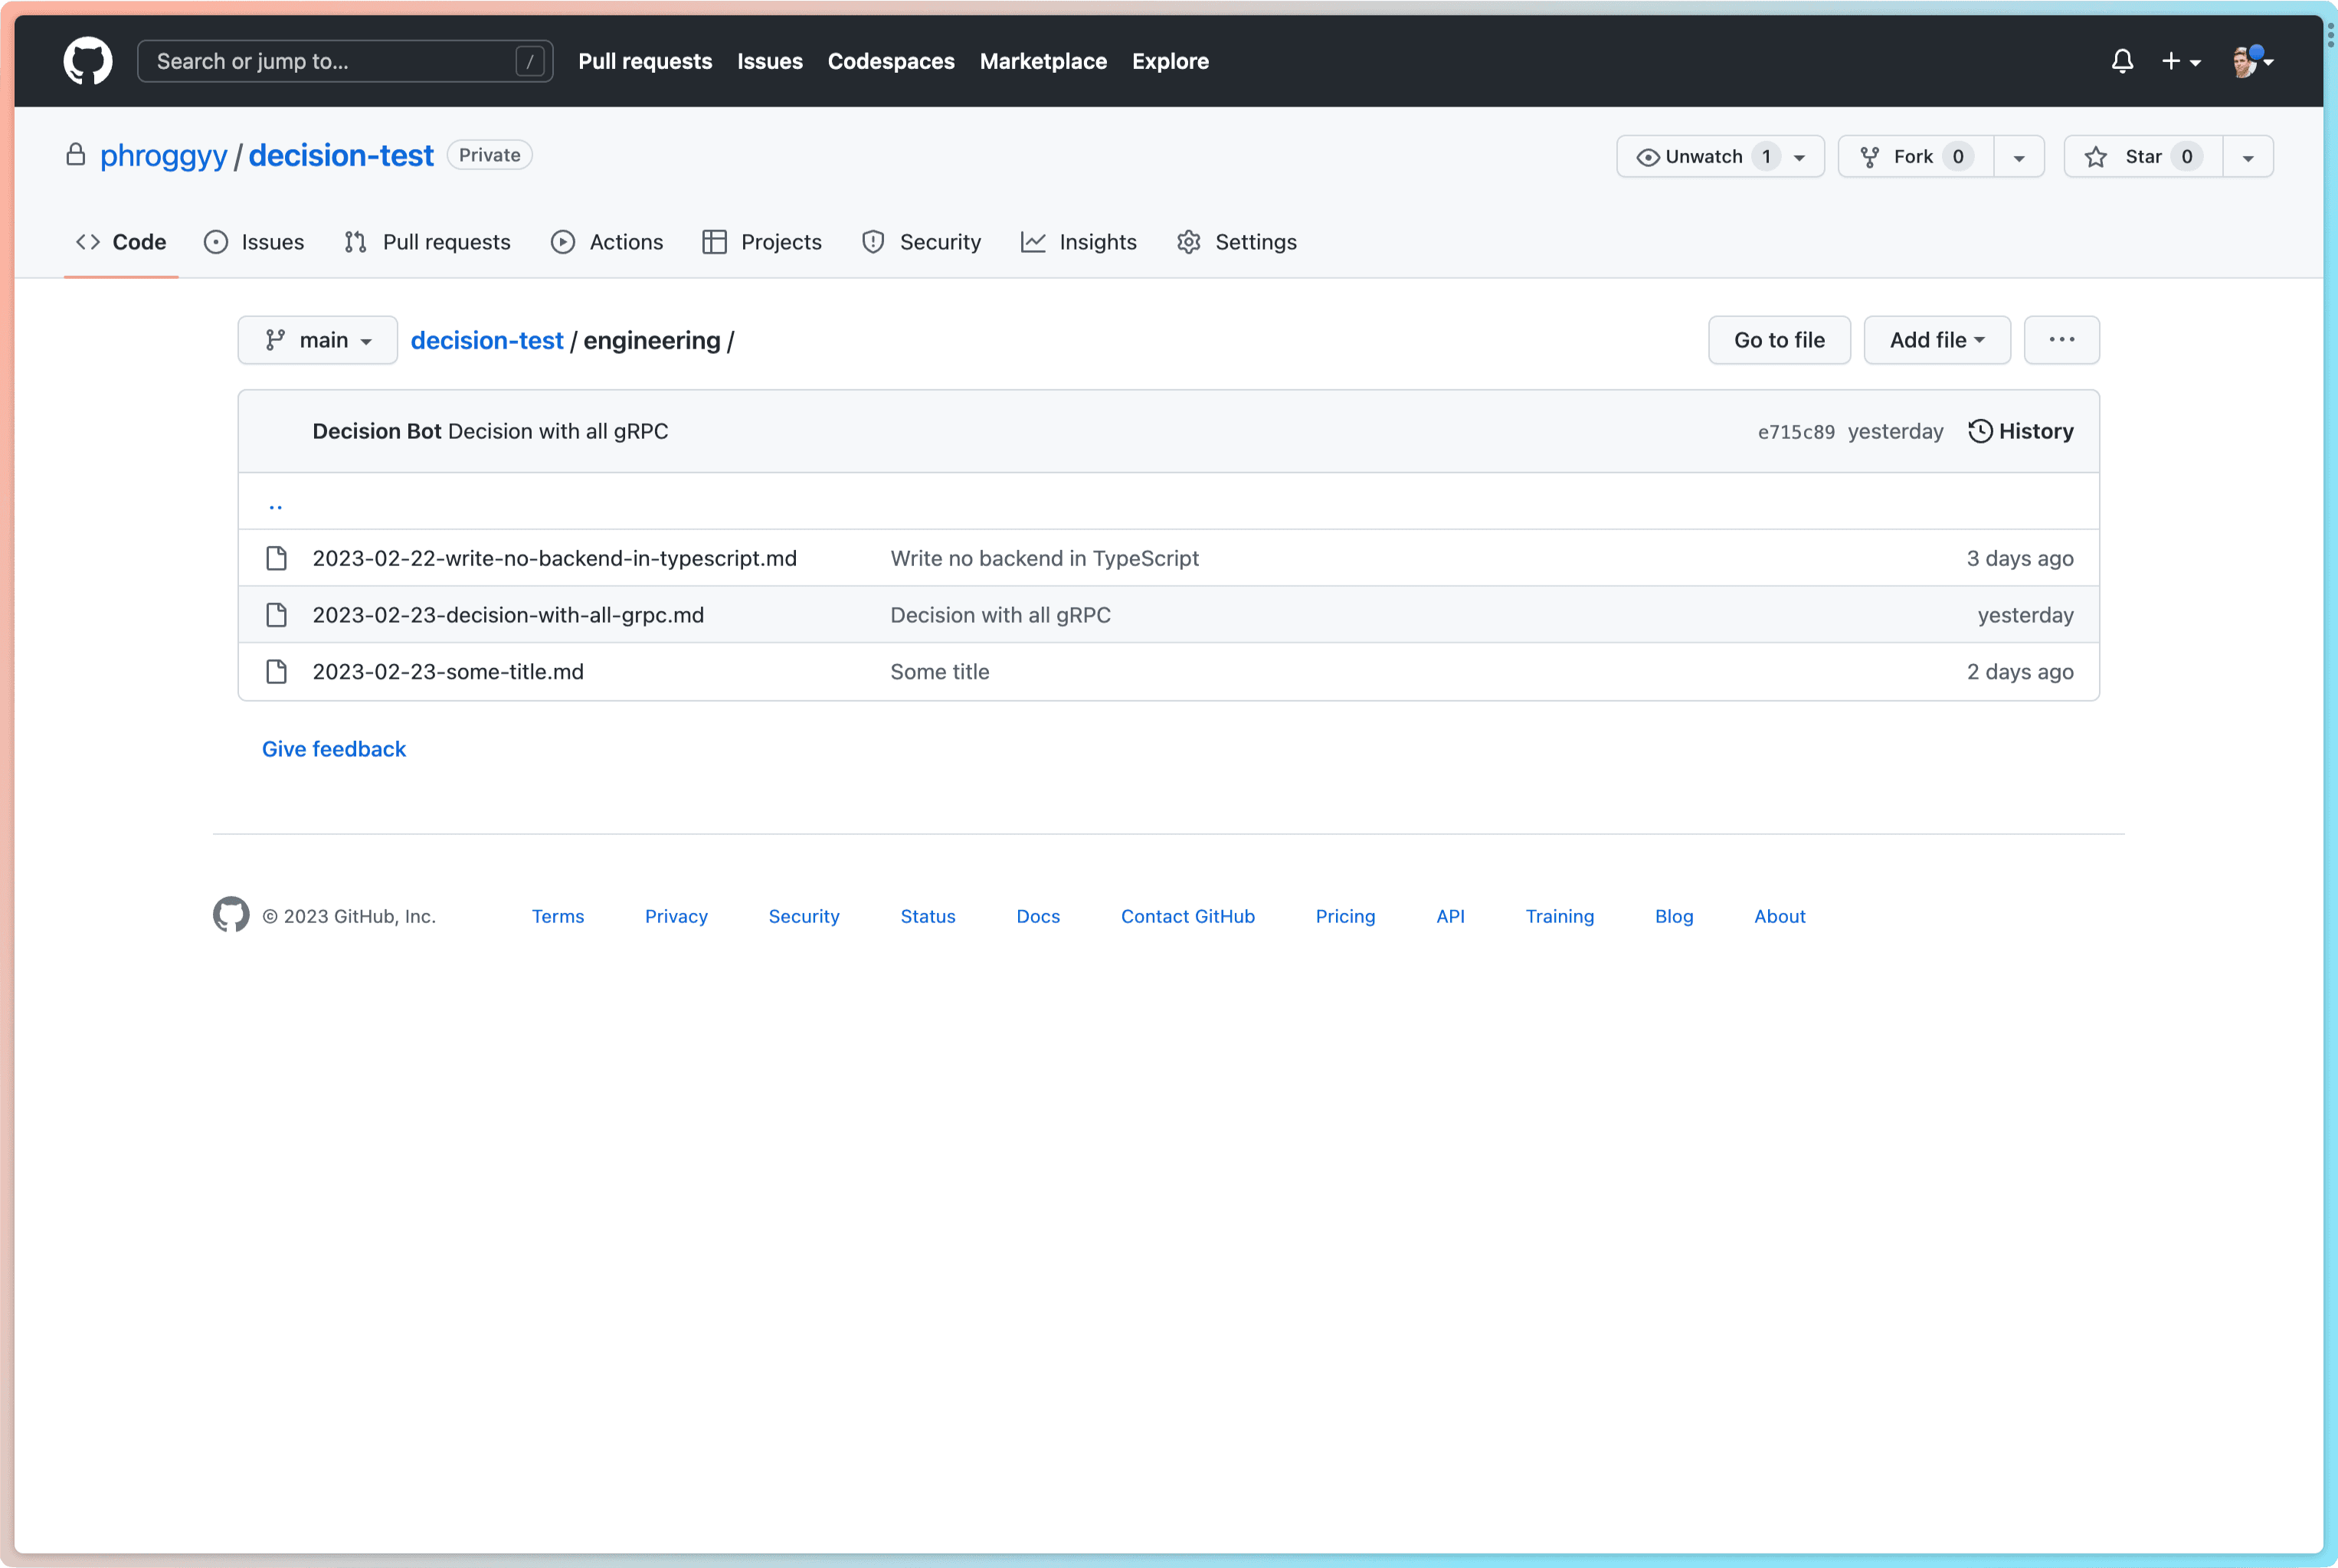This screenshot has width=2338, height=1568.
Task: Click decision-test in the breadcrumb path
Action: [x=487, y=340]
